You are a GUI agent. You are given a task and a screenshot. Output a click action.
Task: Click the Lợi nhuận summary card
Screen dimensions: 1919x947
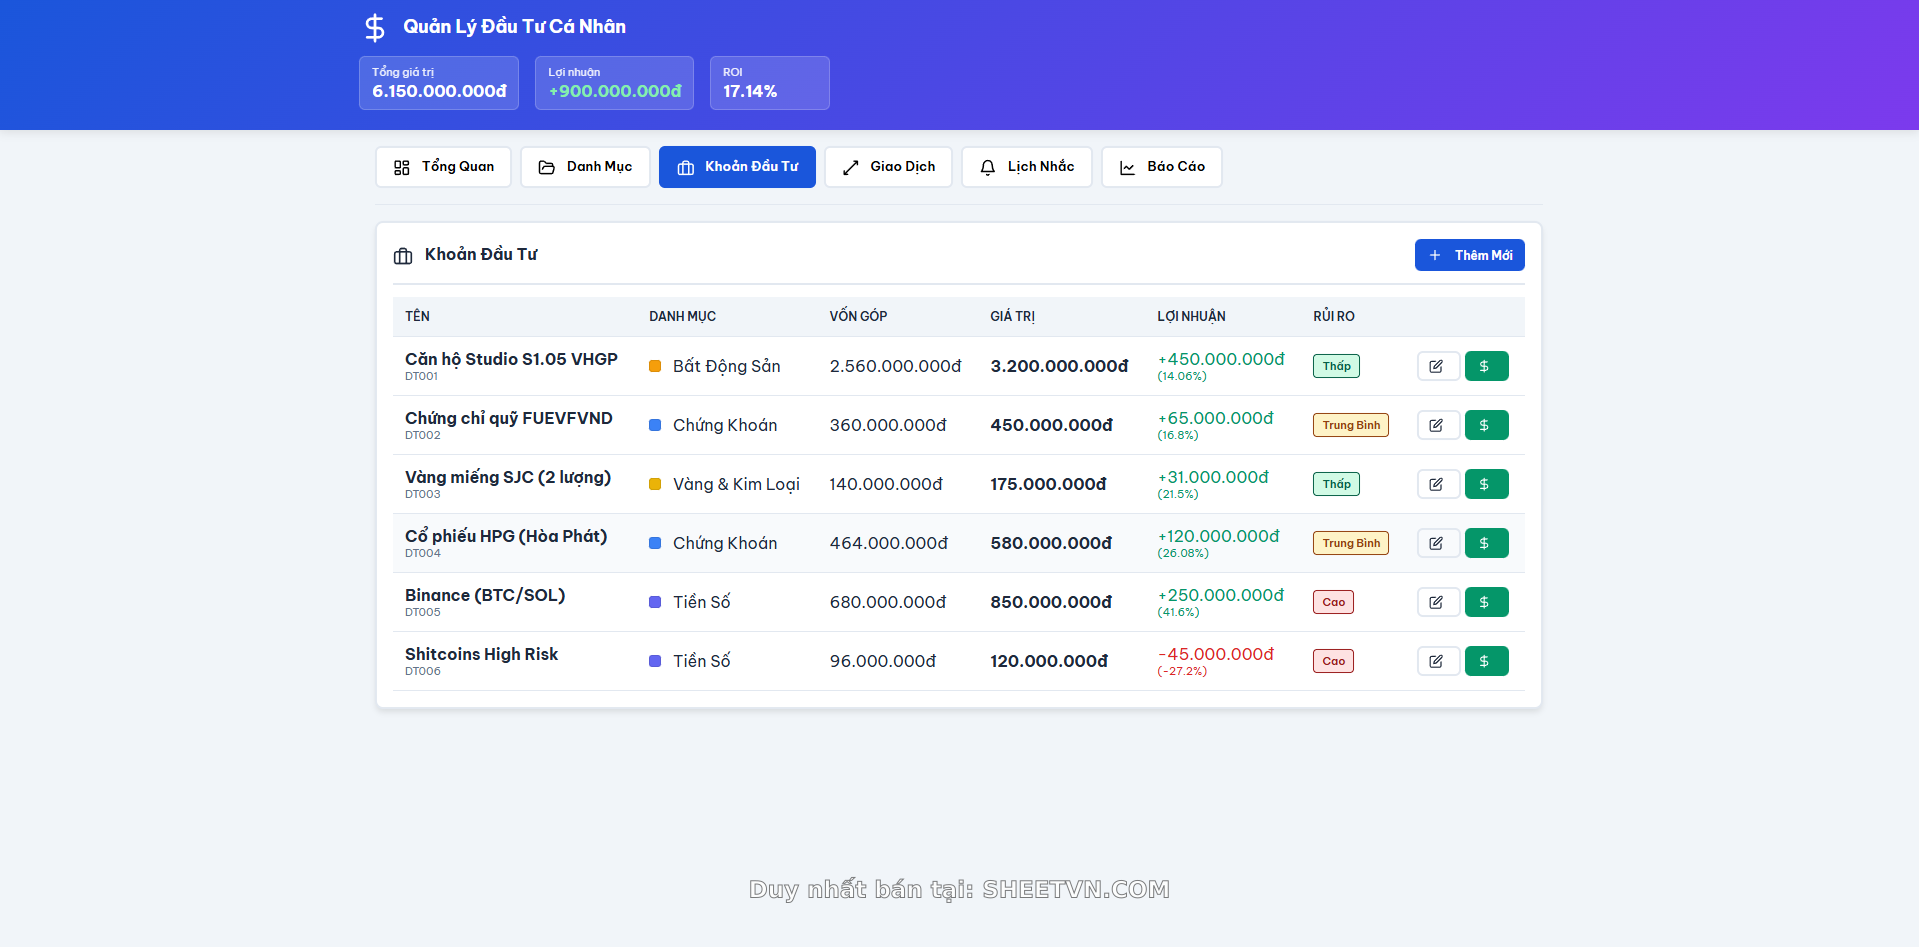[614, 83]
